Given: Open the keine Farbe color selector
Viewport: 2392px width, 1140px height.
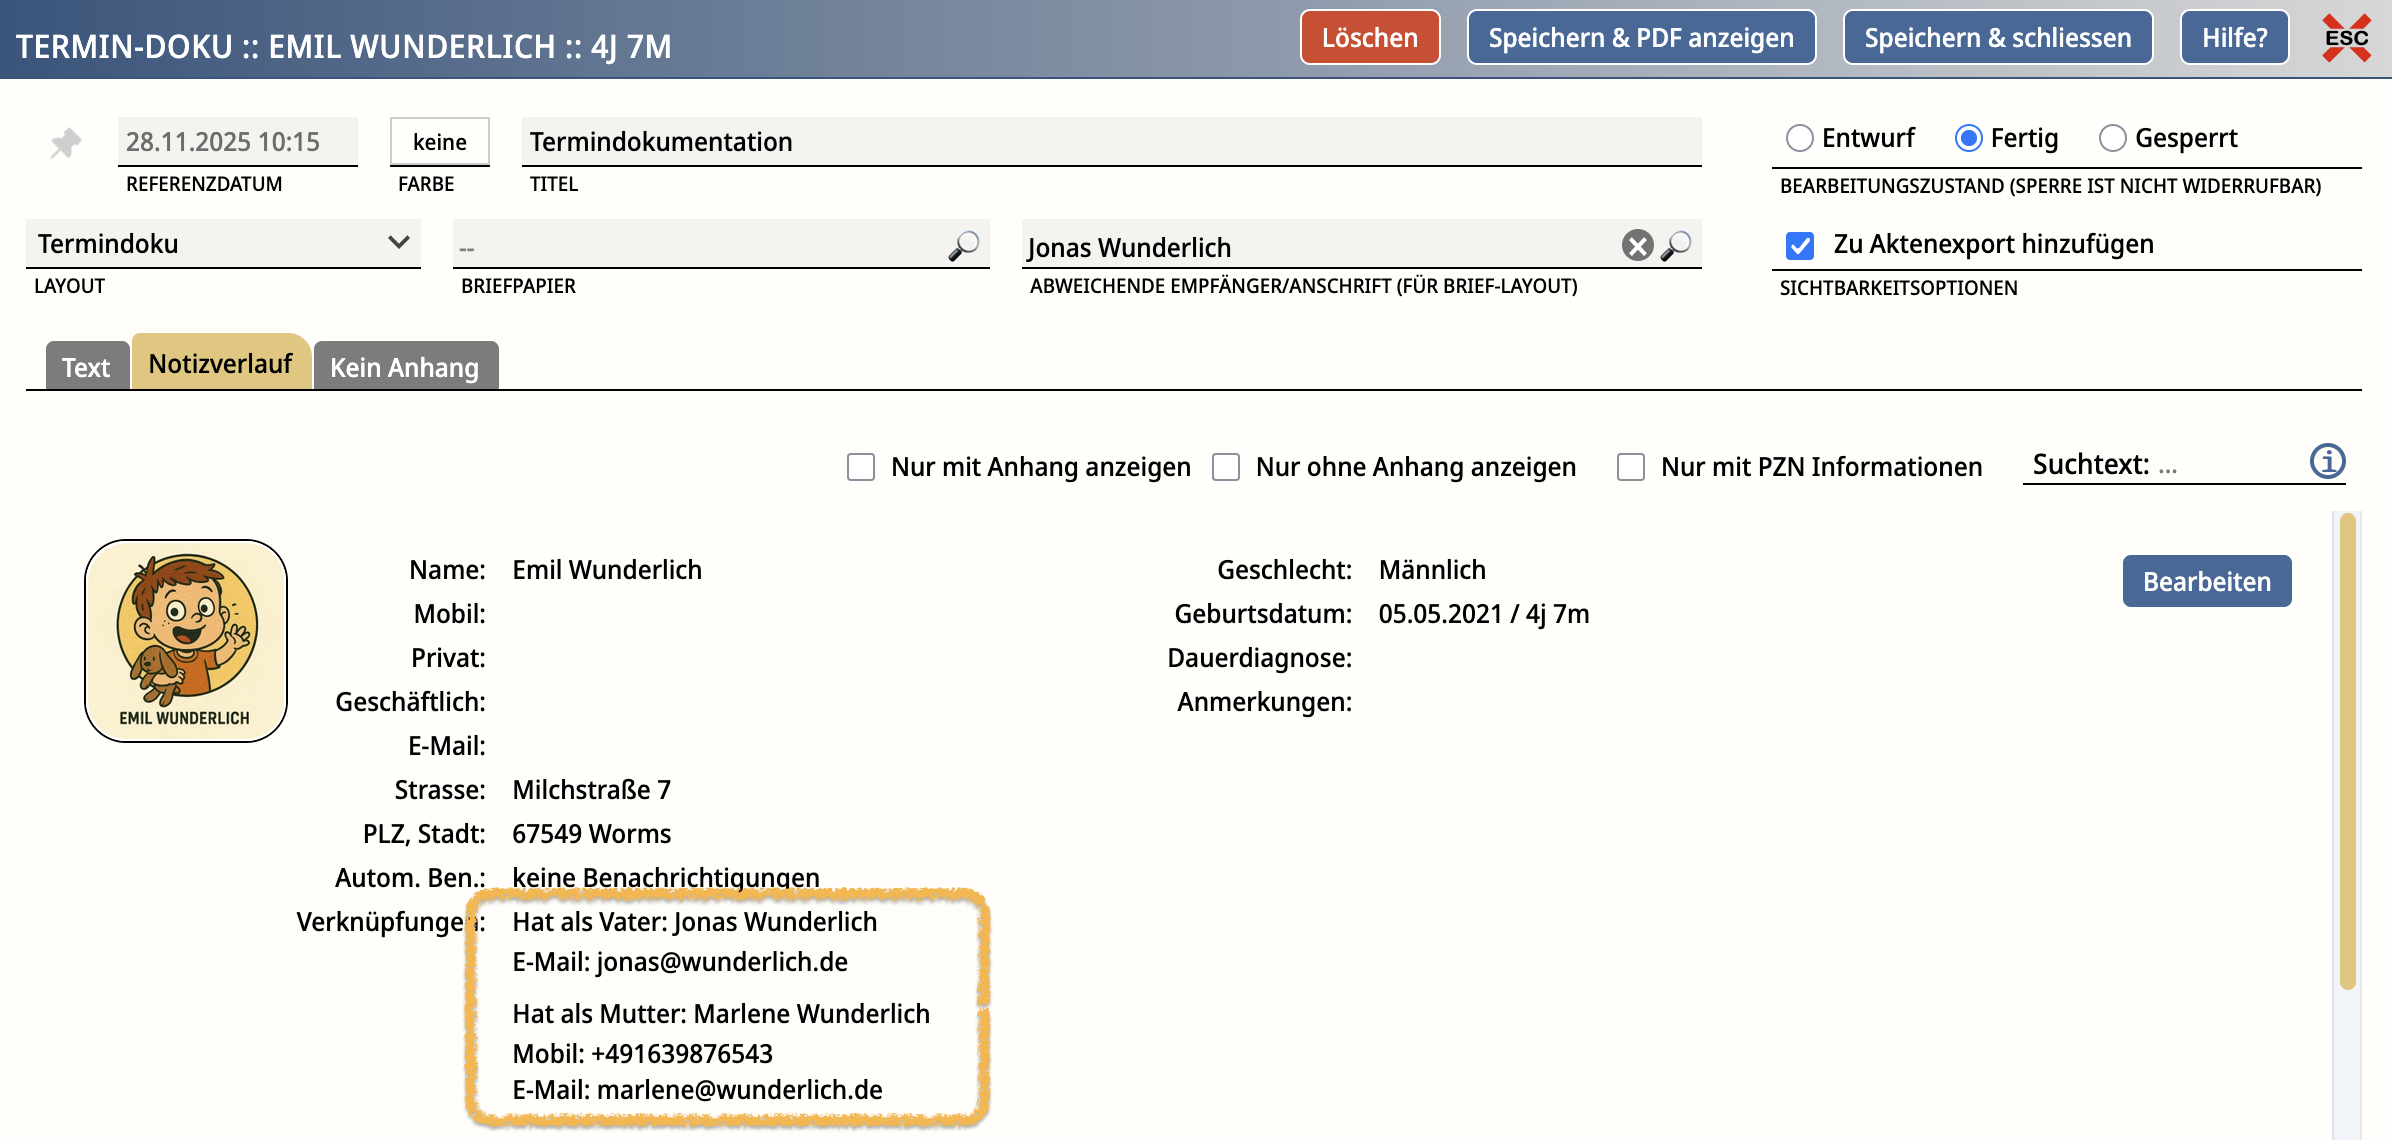Looking at the screenshot, I should 439,142.
